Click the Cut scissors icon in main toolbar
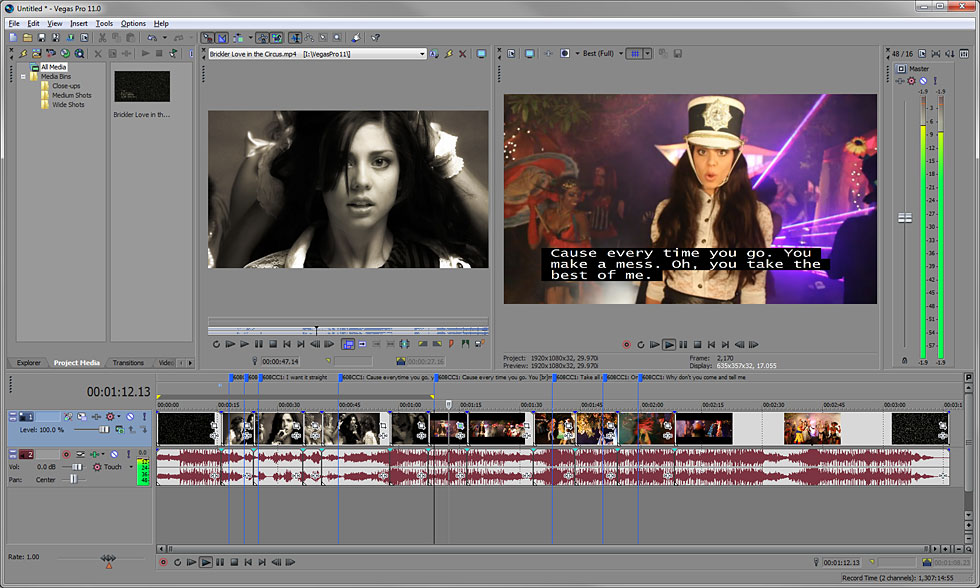The height and width of the screenshot is (588, 980). (102, 37)
